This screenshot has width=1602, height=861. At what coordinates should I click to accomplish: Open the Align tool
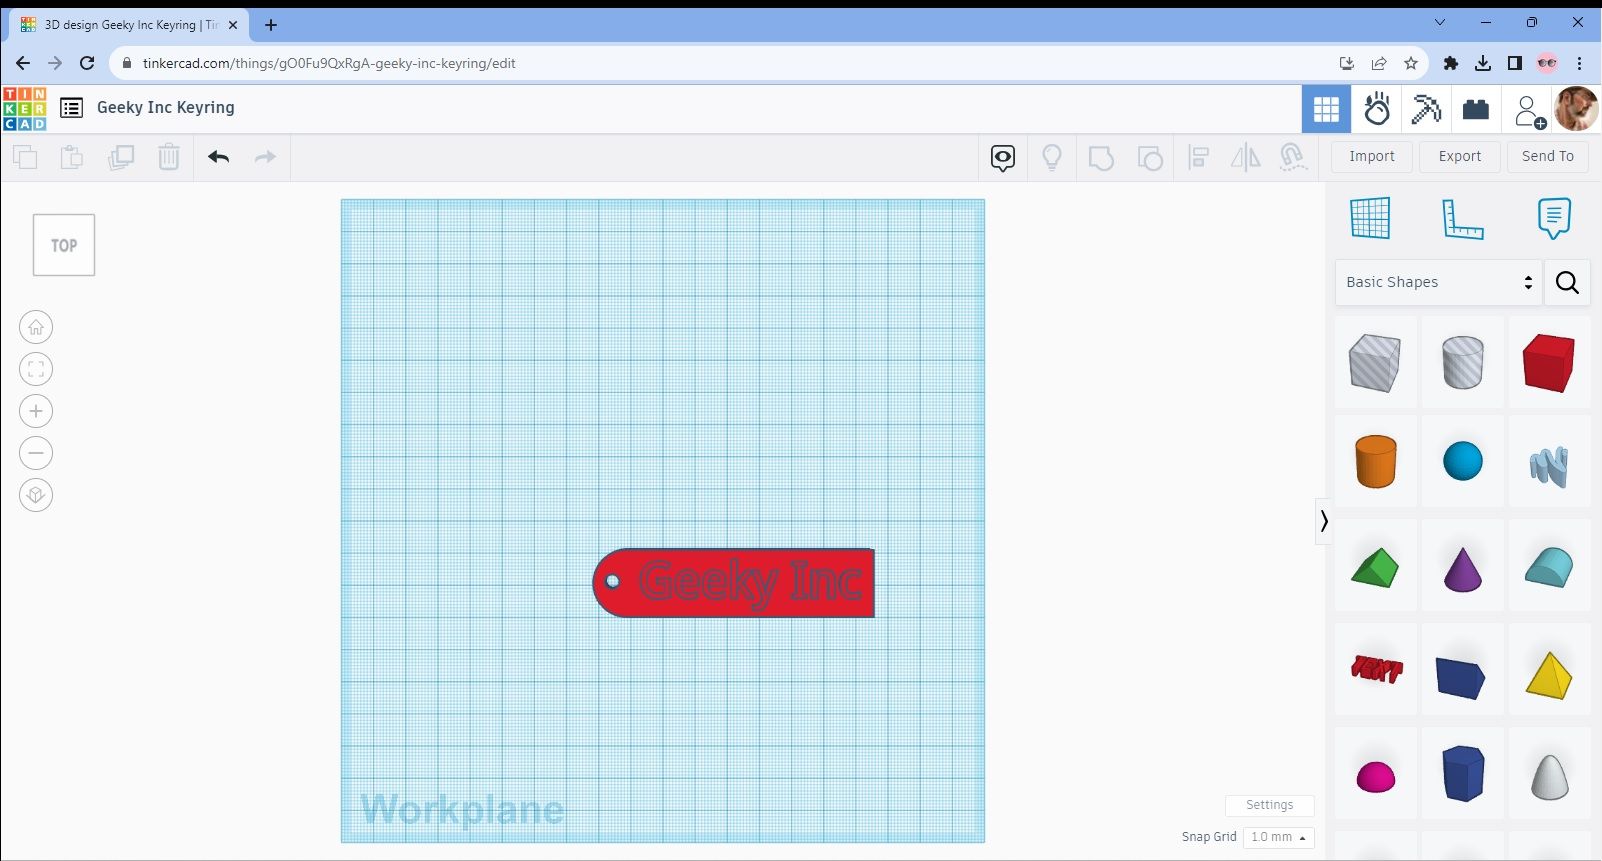(x=1198, y=157)
